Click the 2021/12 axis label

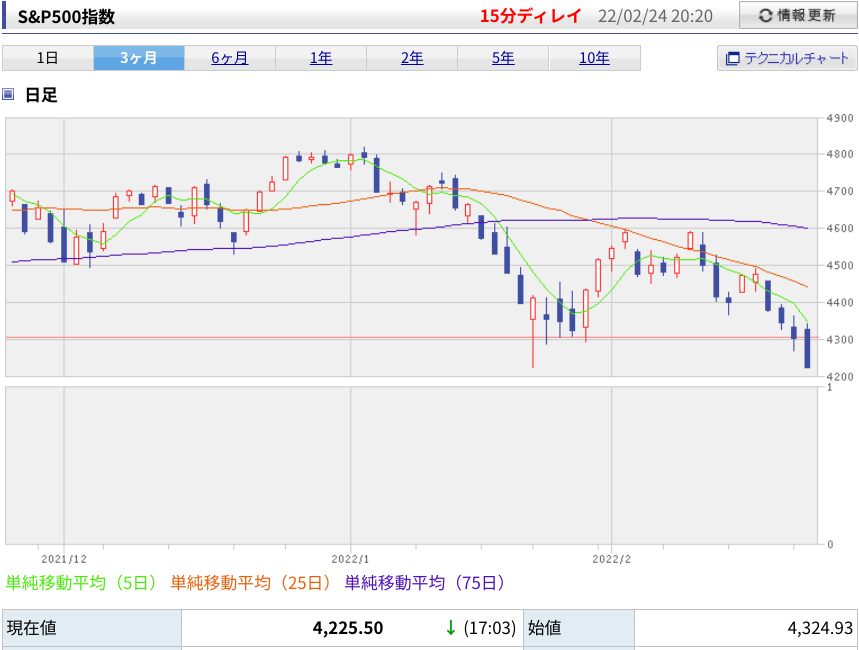[x=64, y=559]
